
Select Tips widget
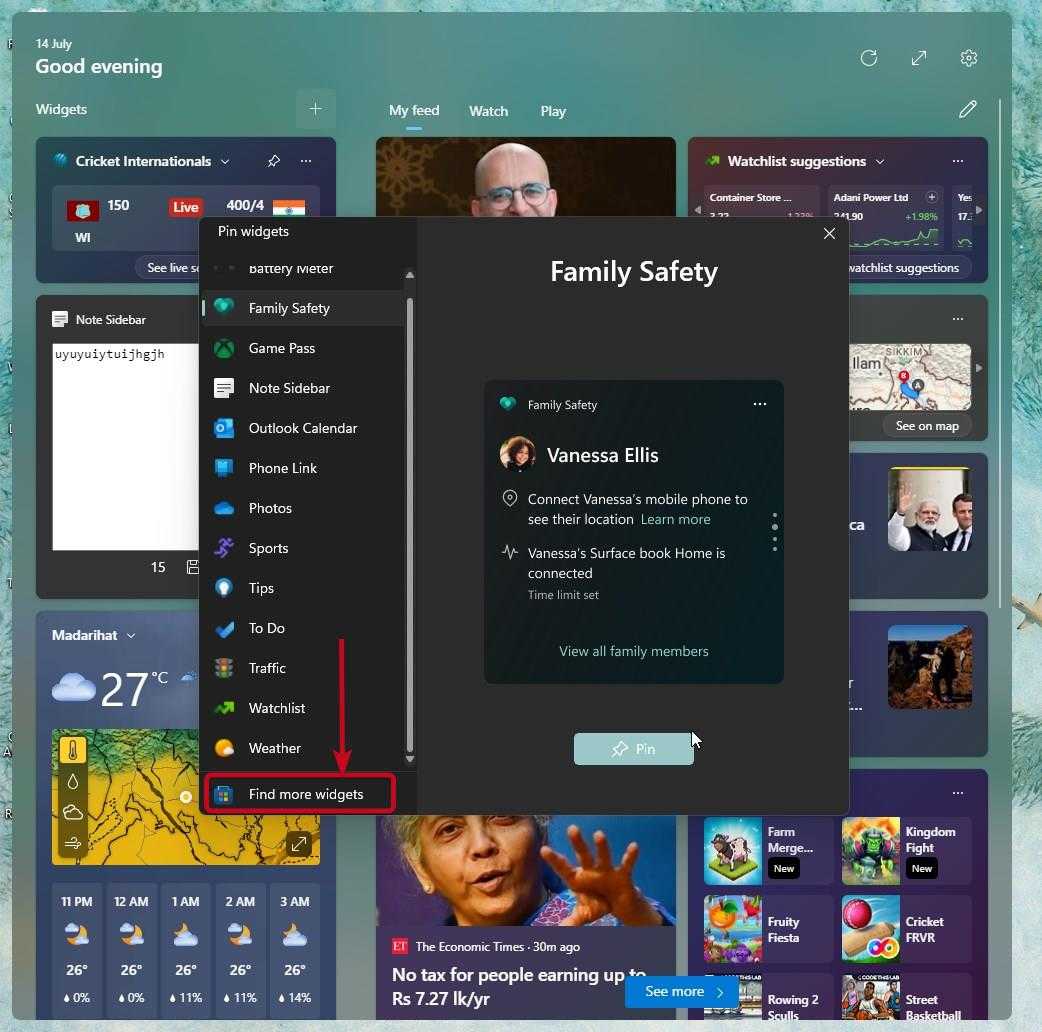(303, 588)
